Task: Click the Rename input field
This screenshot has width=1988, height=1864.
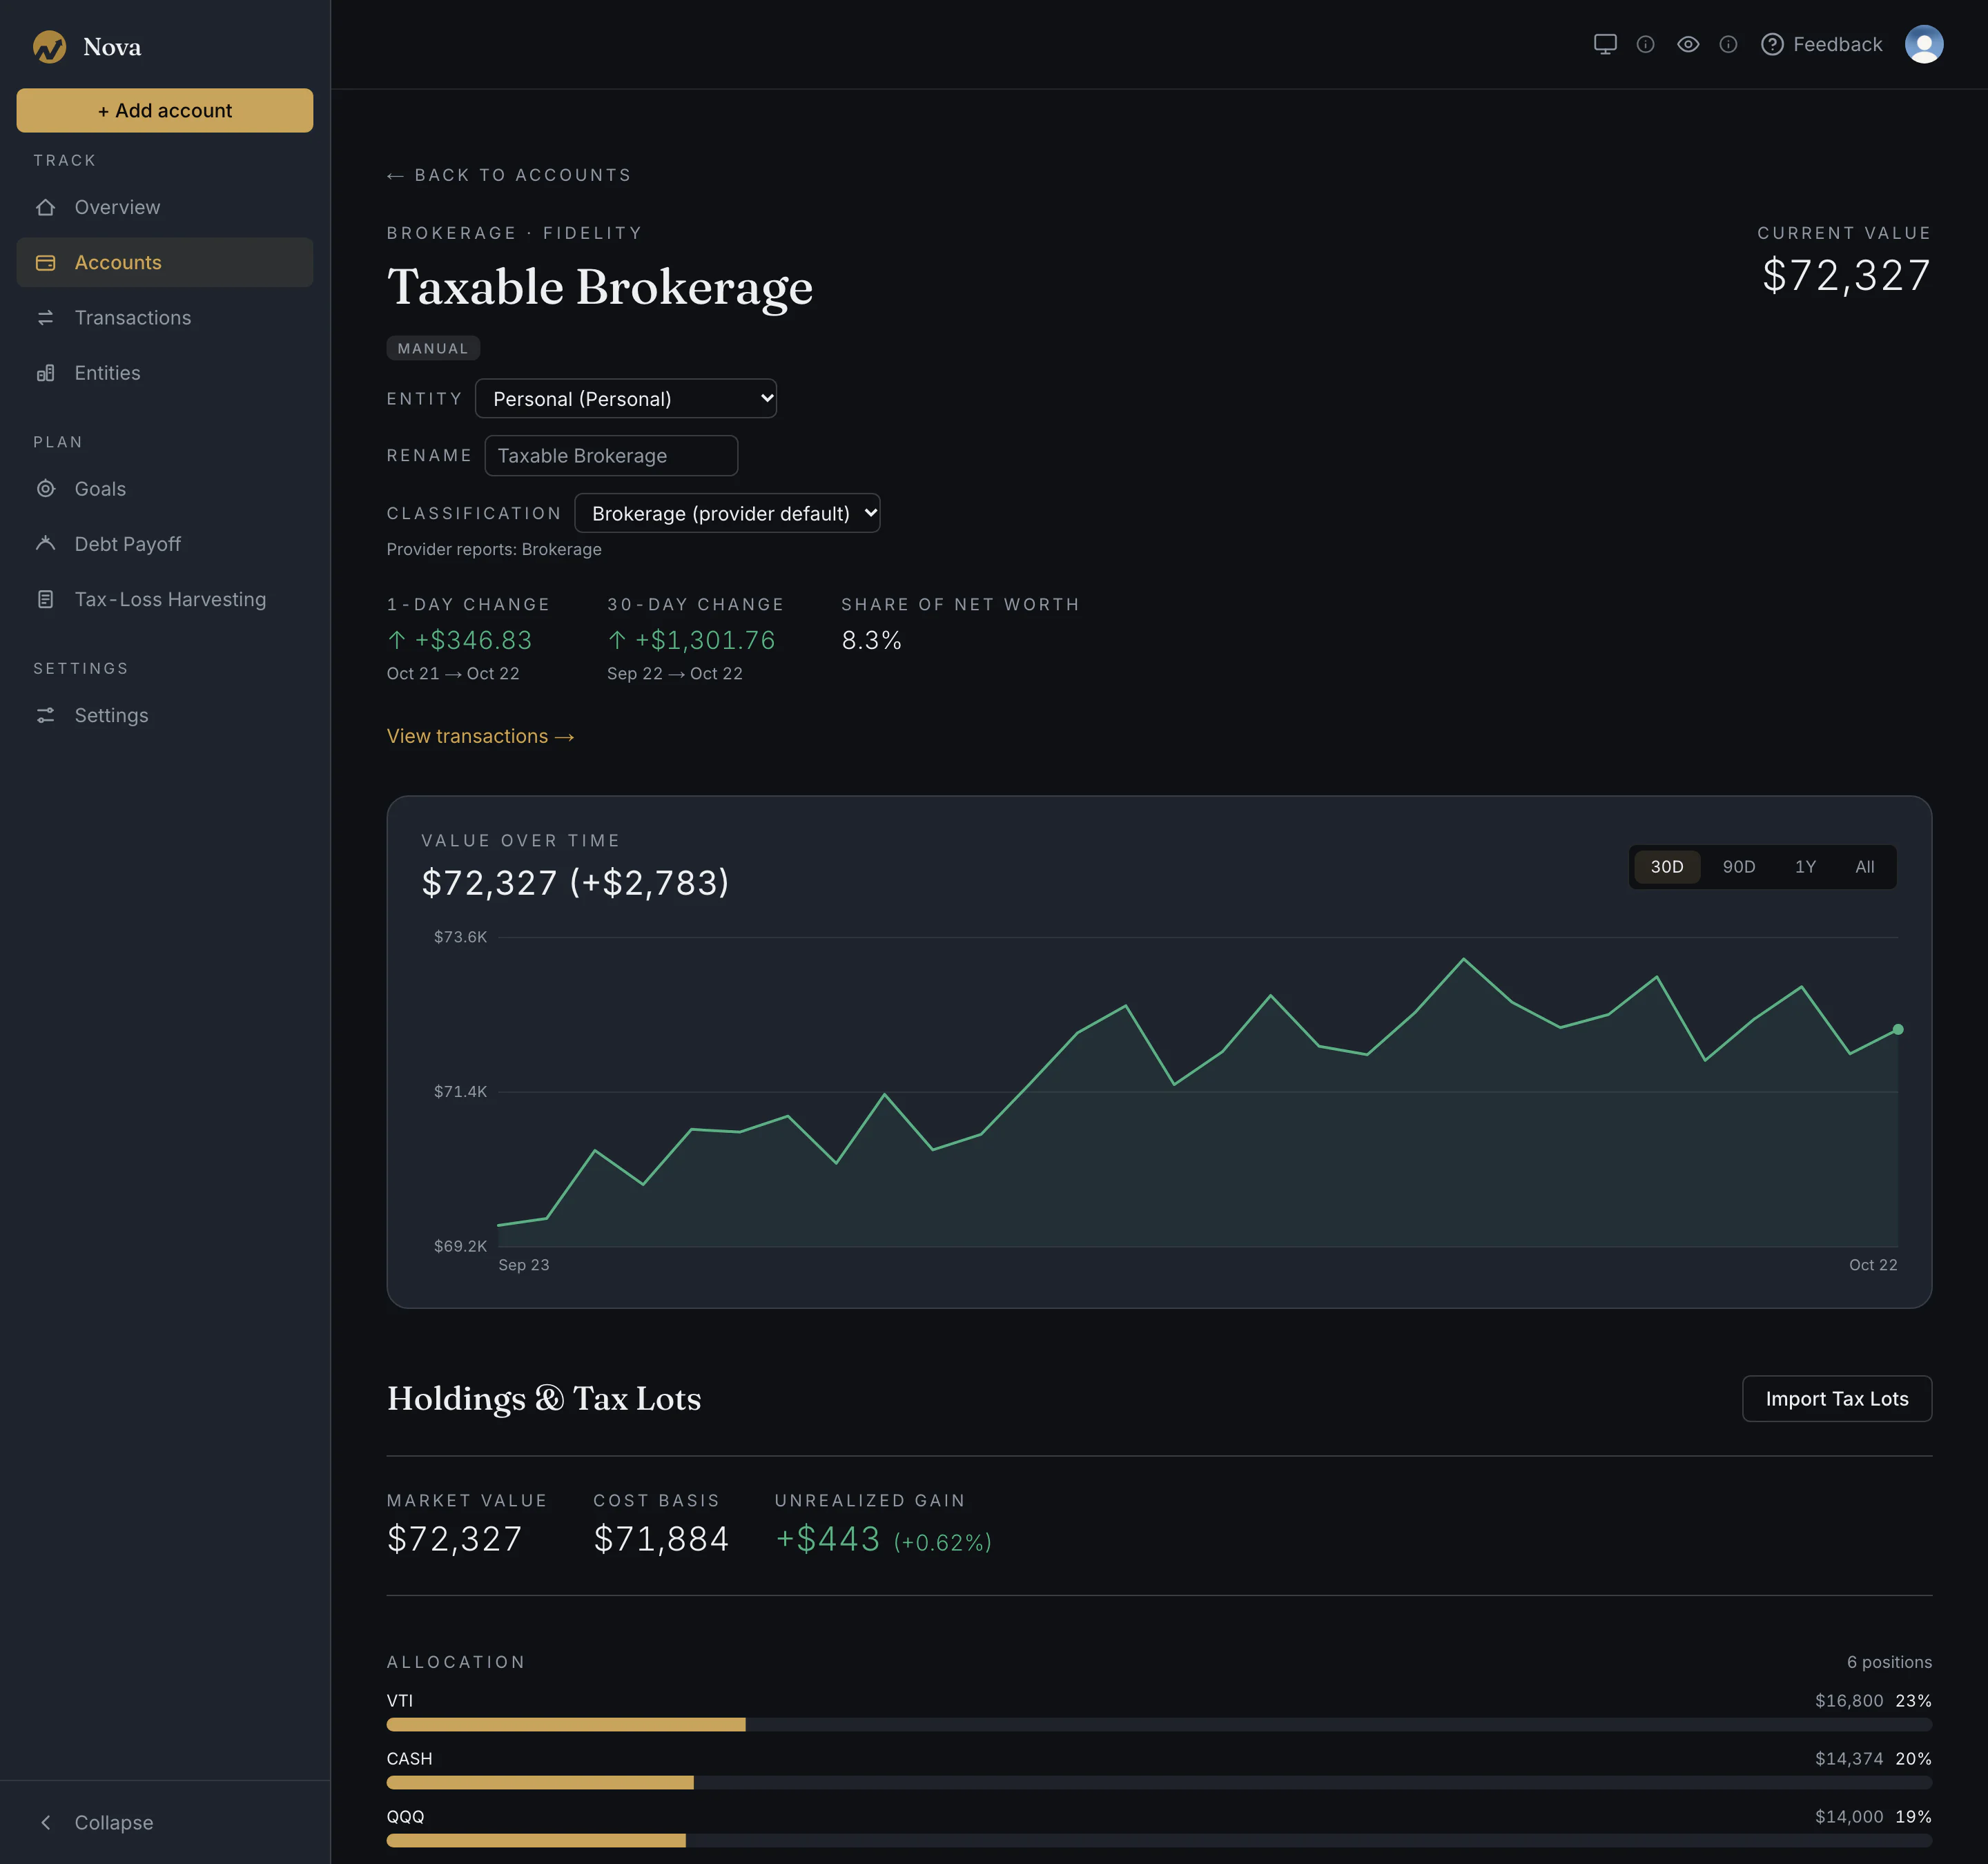Action: [x=611, y=455]
